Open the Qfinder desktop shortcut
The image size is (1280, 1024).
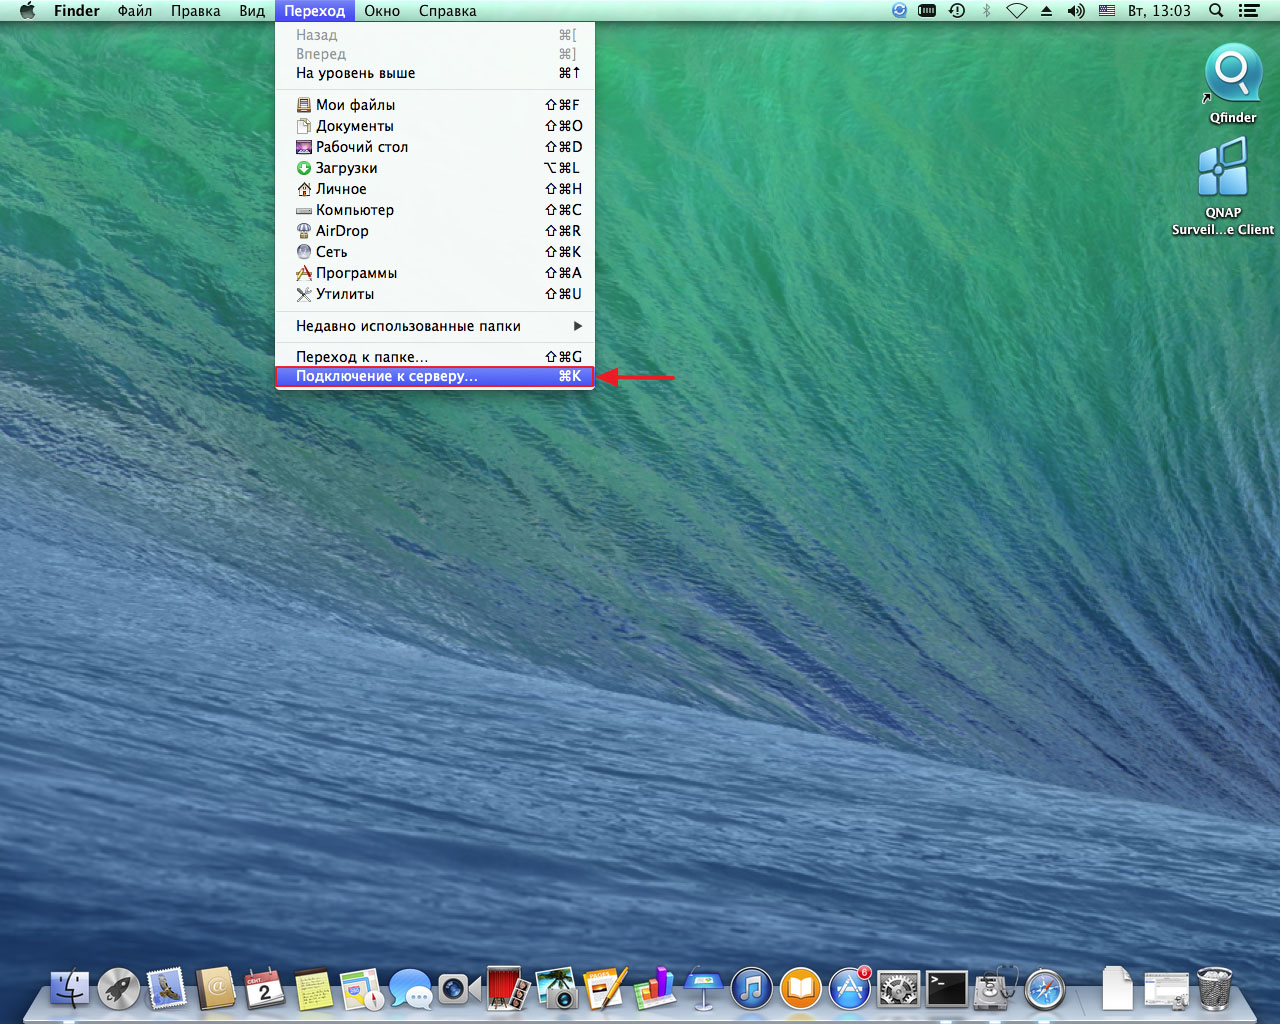(1233, 83)
